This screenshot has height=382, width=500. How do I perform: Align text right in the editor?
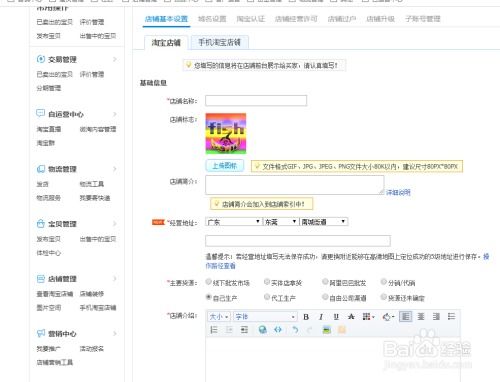pos(436,316)
